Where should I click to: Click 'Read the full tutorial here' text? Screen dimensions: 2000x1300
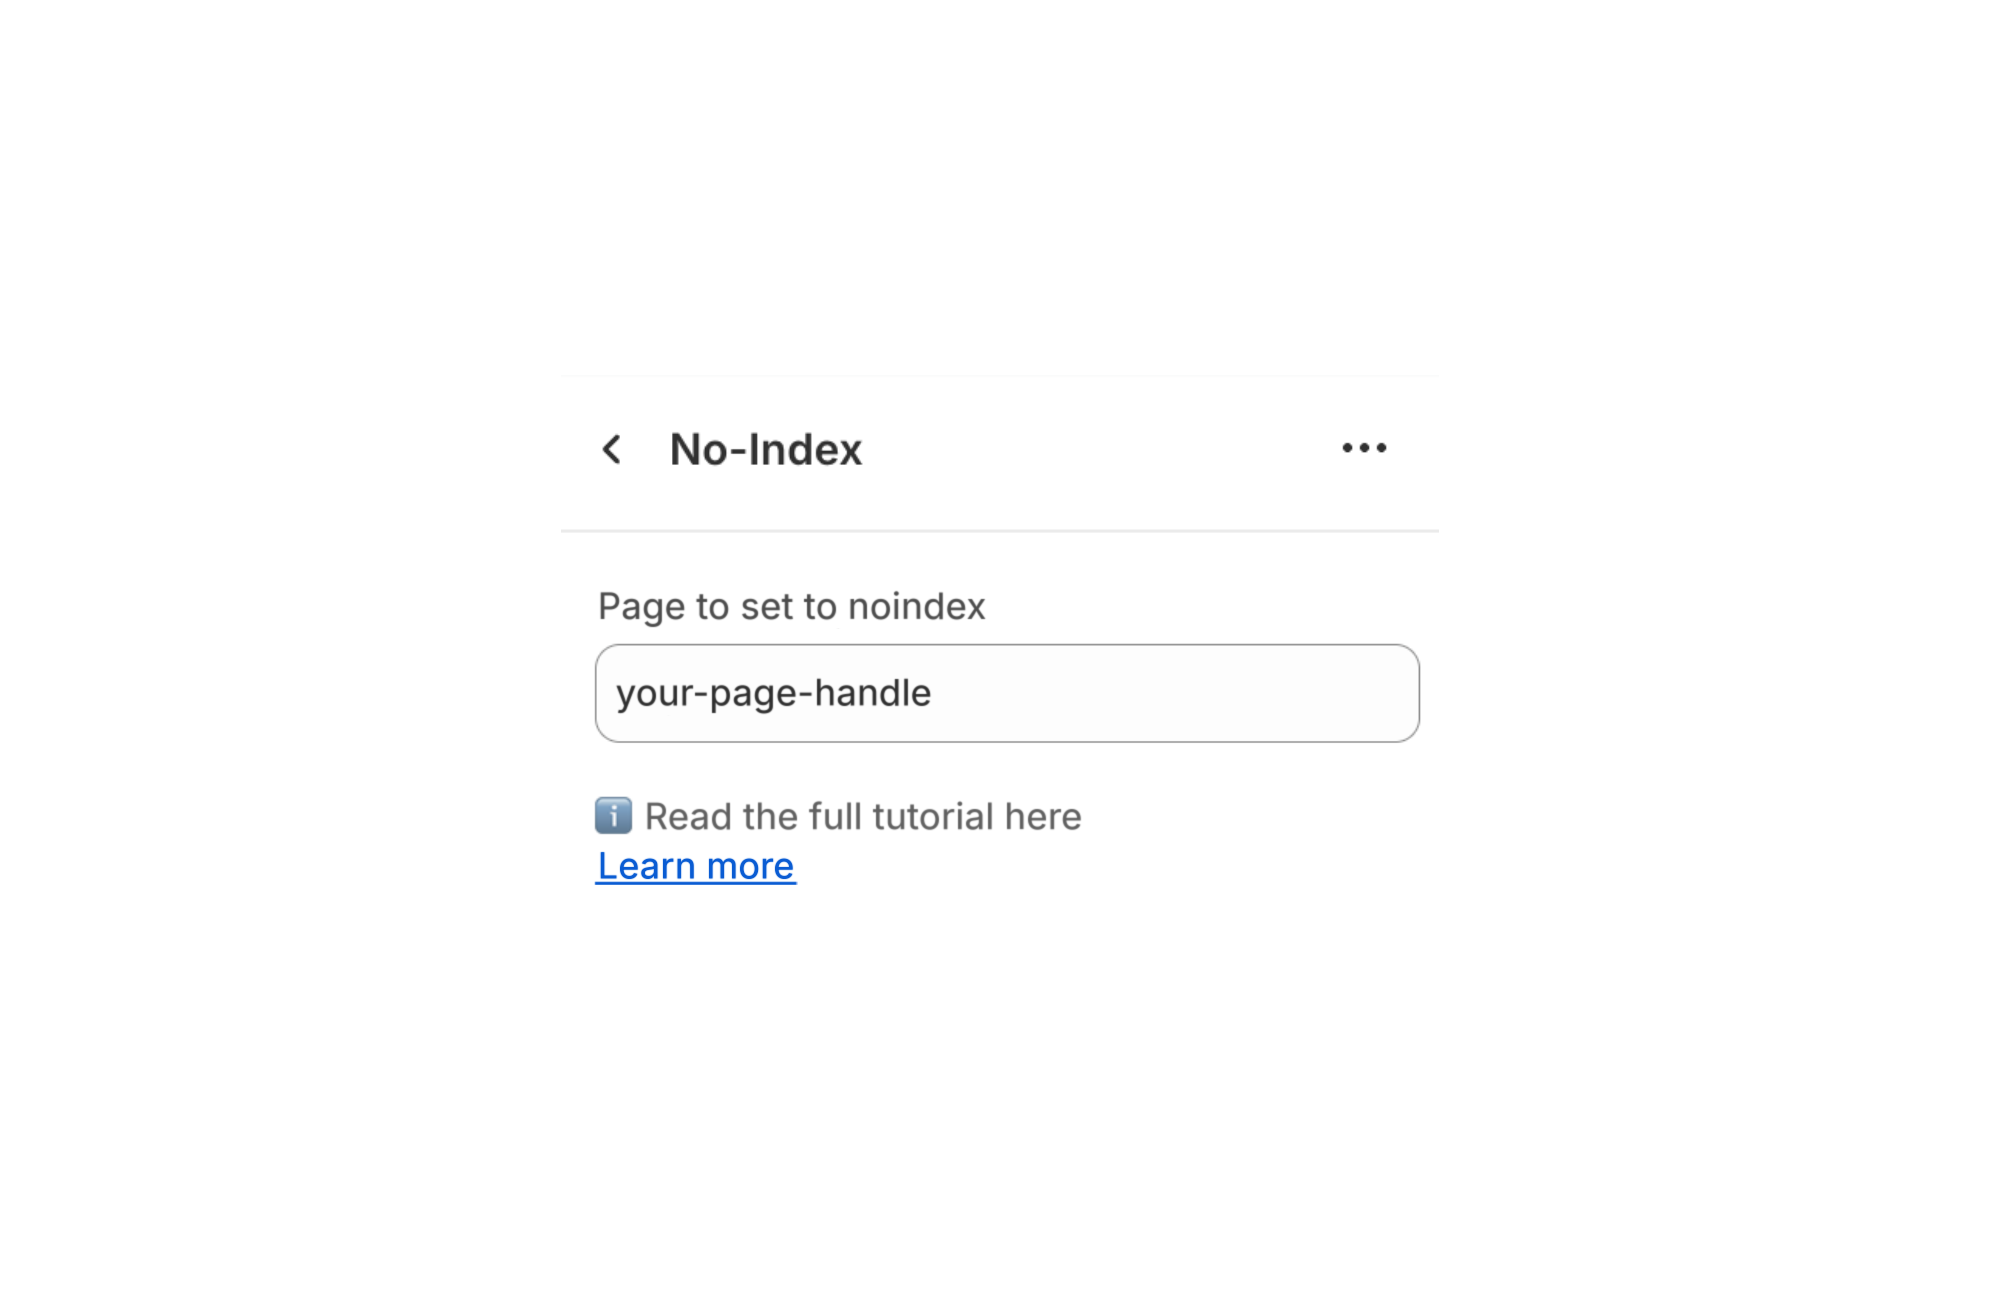coord(863,816)
